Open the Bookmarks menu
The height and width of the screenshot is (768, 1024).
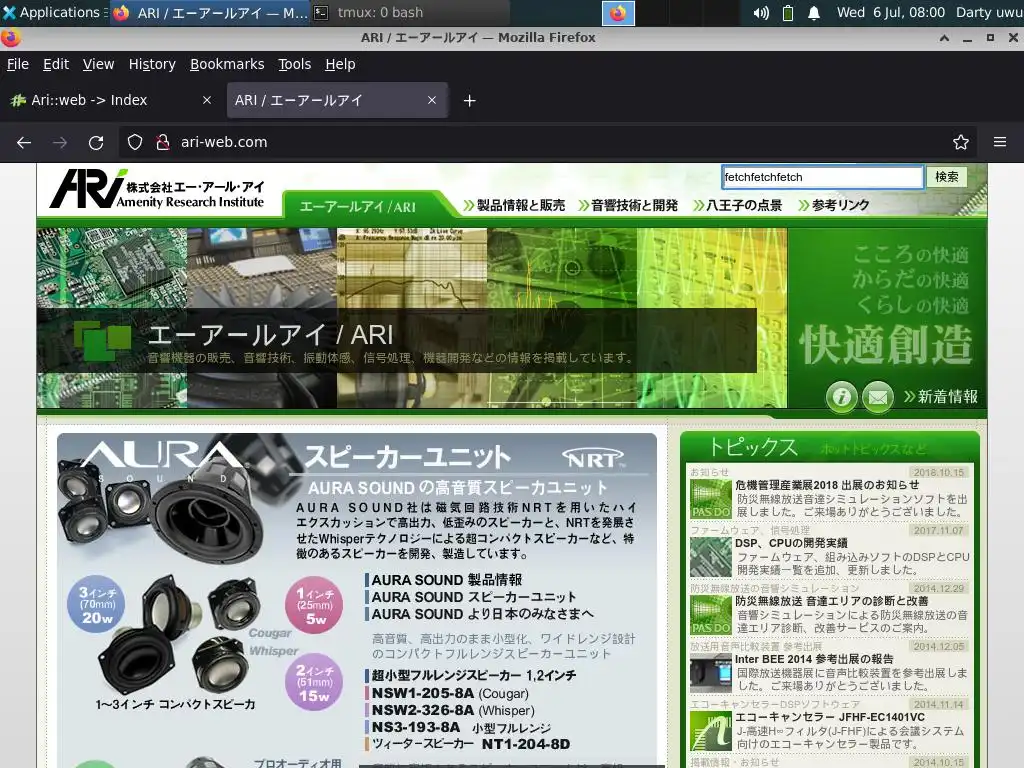[x=227, y=64]
